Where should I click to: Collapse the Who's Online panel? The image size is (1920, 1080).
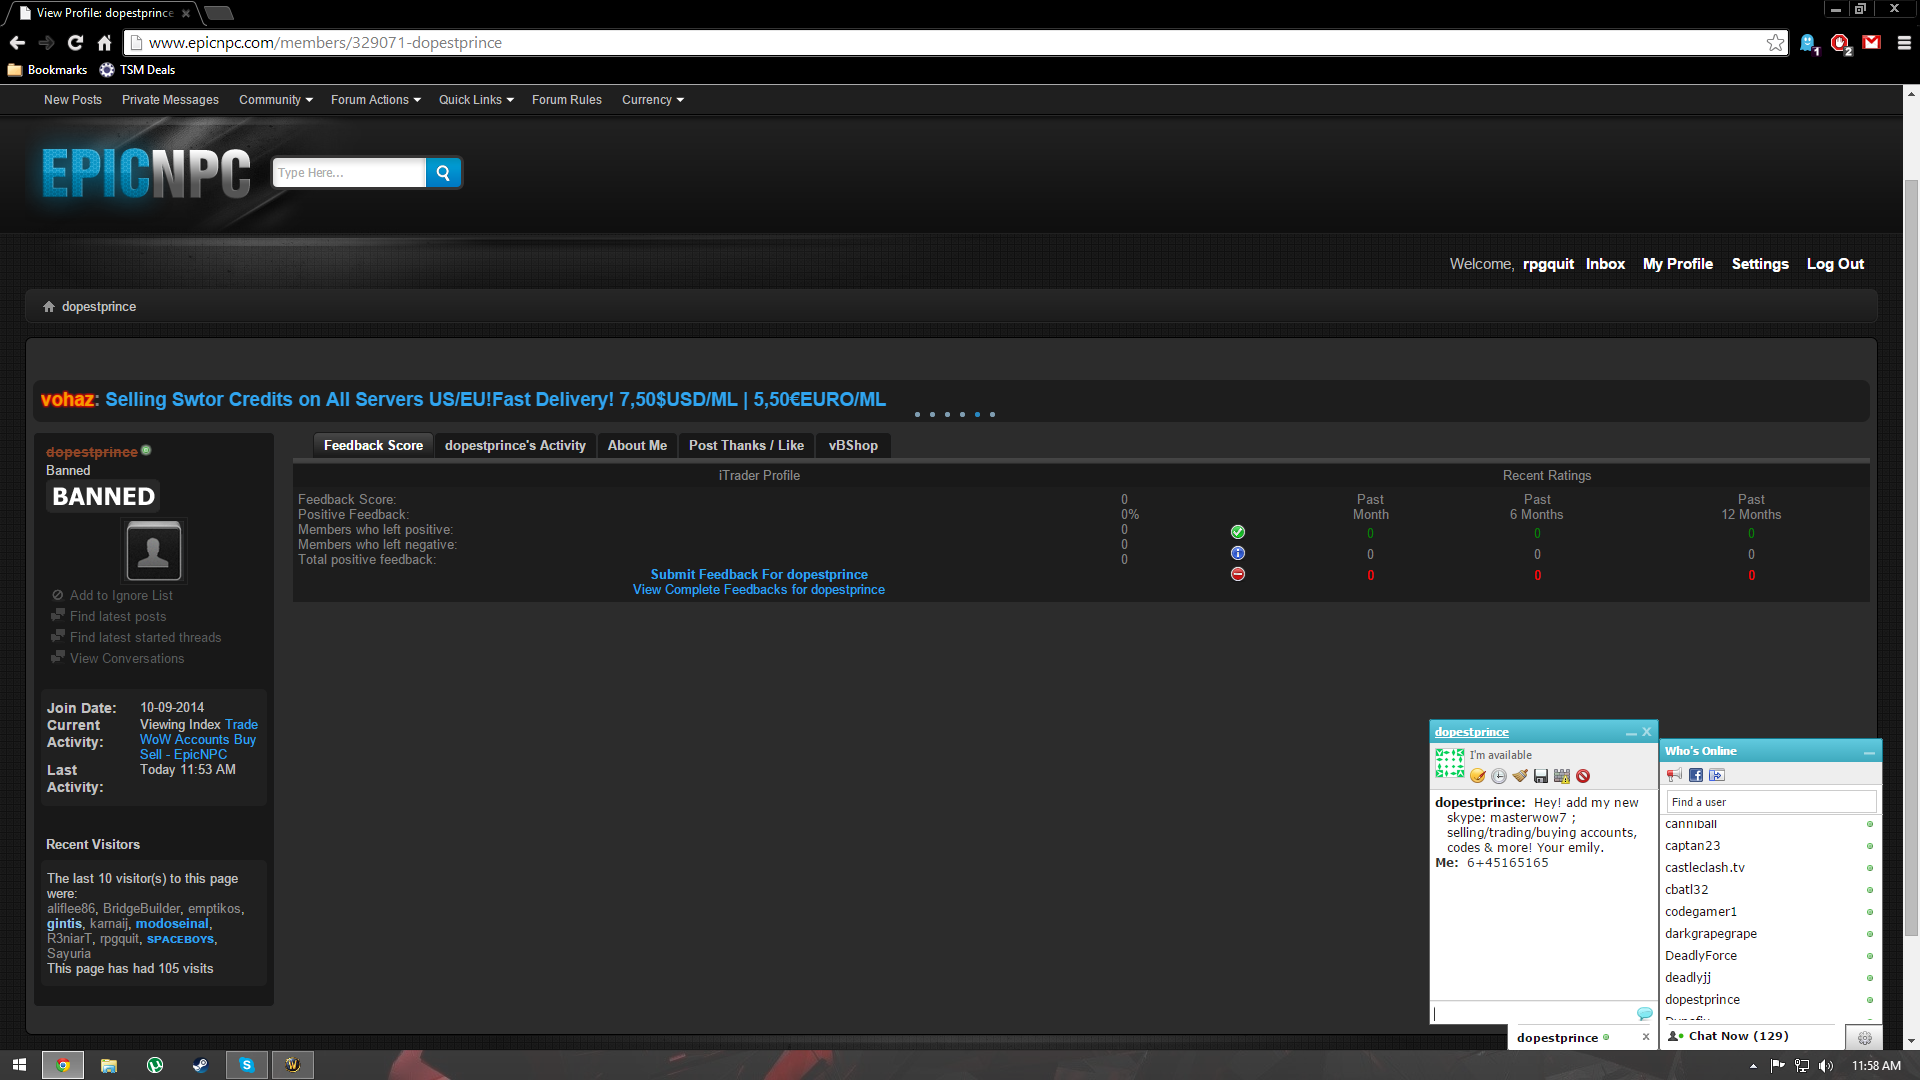coord(1869,752)
